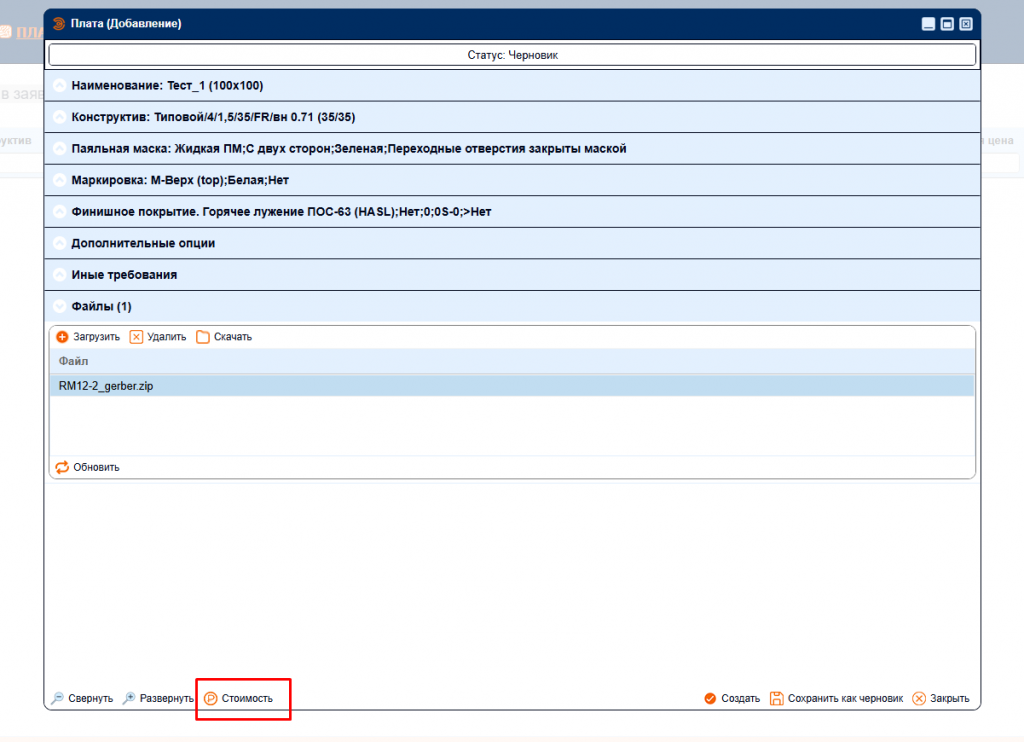Click the Удалить delete icon
This screenshot has height=742, width=1024.
(x=137, y=337)
